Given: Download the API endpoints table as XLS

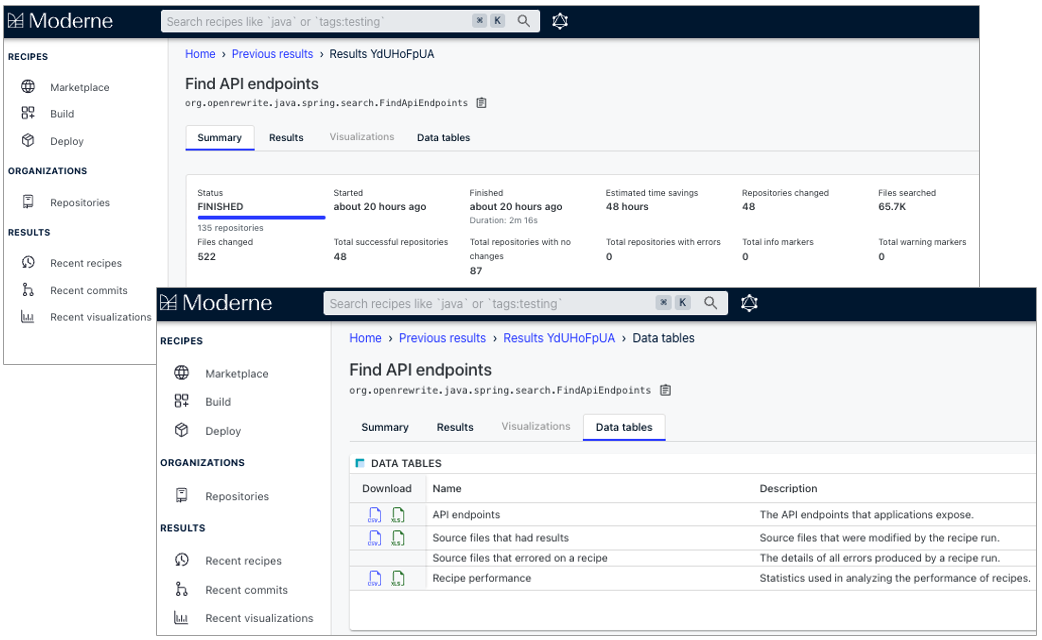Looking at the screenshot, I should 397,514.
